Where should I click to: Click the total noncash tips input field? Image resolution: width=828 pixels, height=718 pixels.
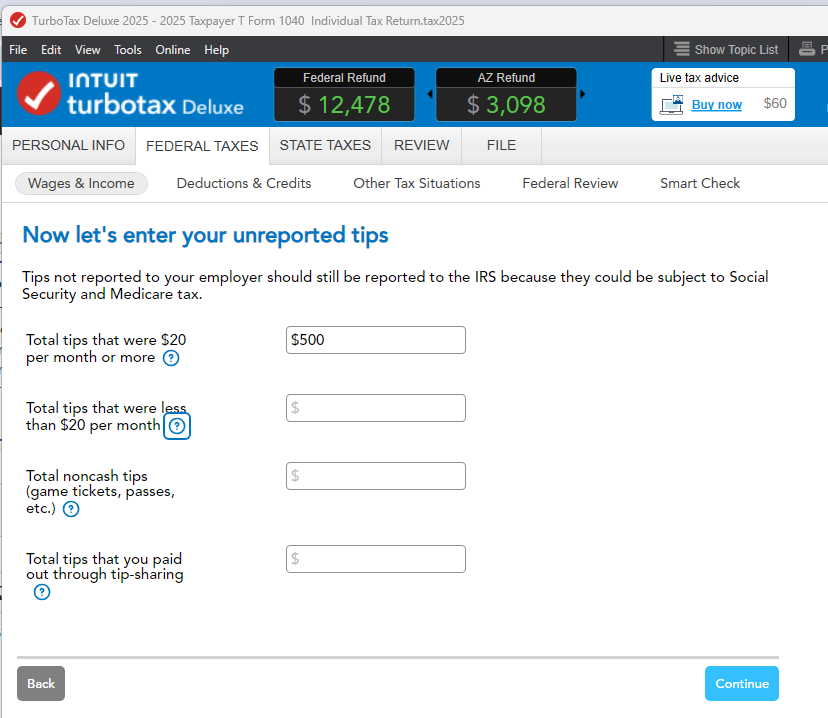coord(376,476)
